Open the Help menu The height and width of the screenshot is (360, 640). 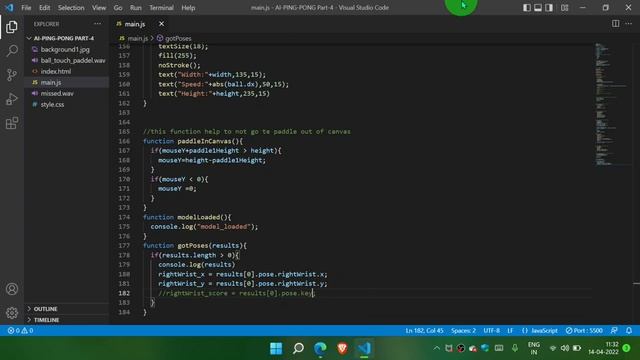tap(188, 8)
